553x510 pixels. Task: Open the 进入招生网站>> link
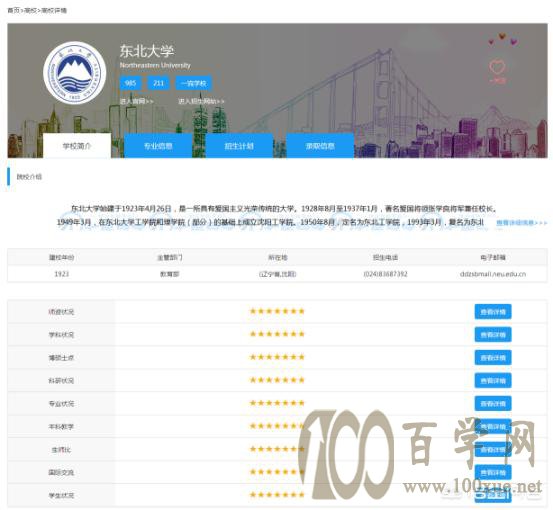point(201,101)
